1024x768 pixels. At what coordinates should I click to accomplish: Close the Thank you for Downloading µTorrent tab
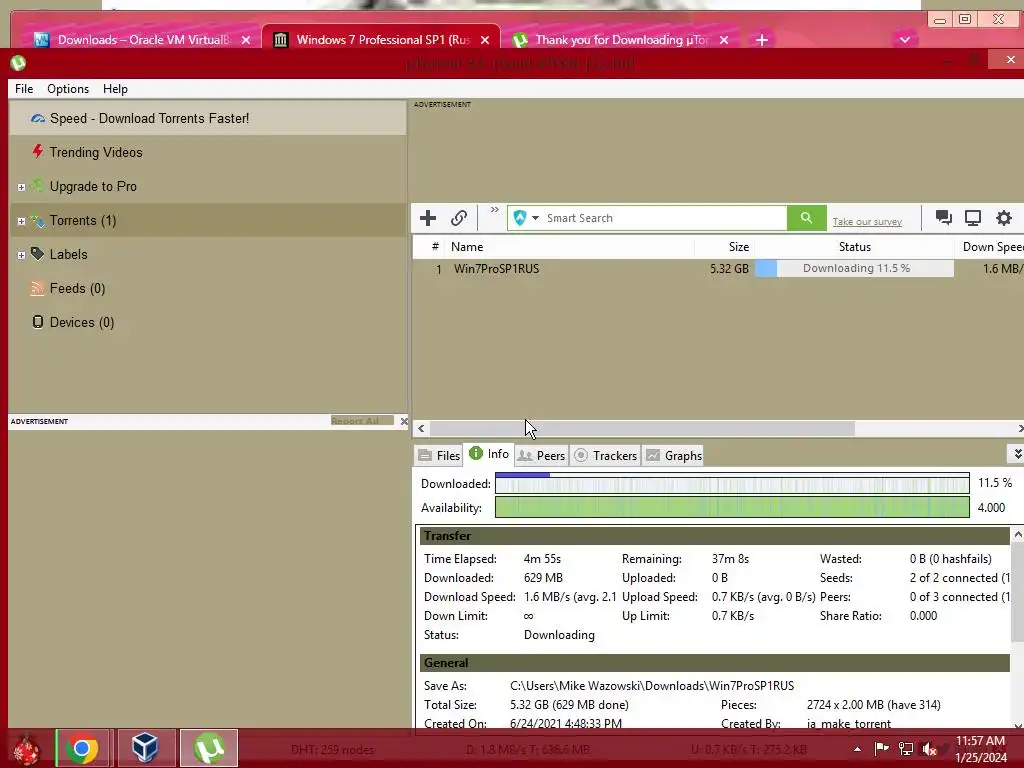[x=724, y=40]
